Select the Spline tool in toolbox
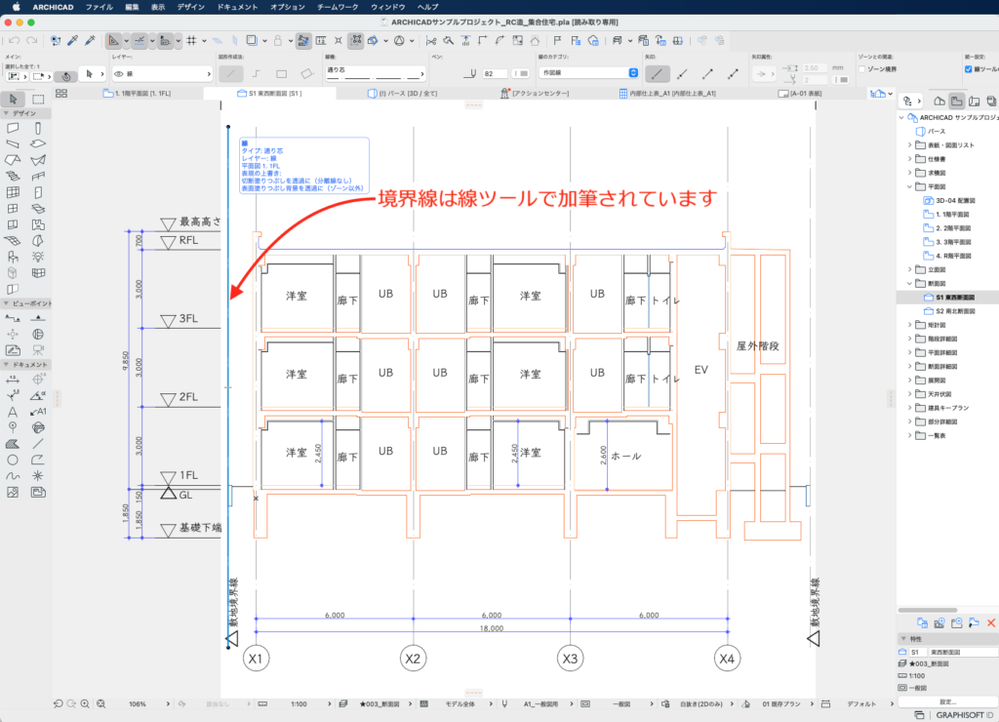999x722 pixels. click(x=13, y=475)
